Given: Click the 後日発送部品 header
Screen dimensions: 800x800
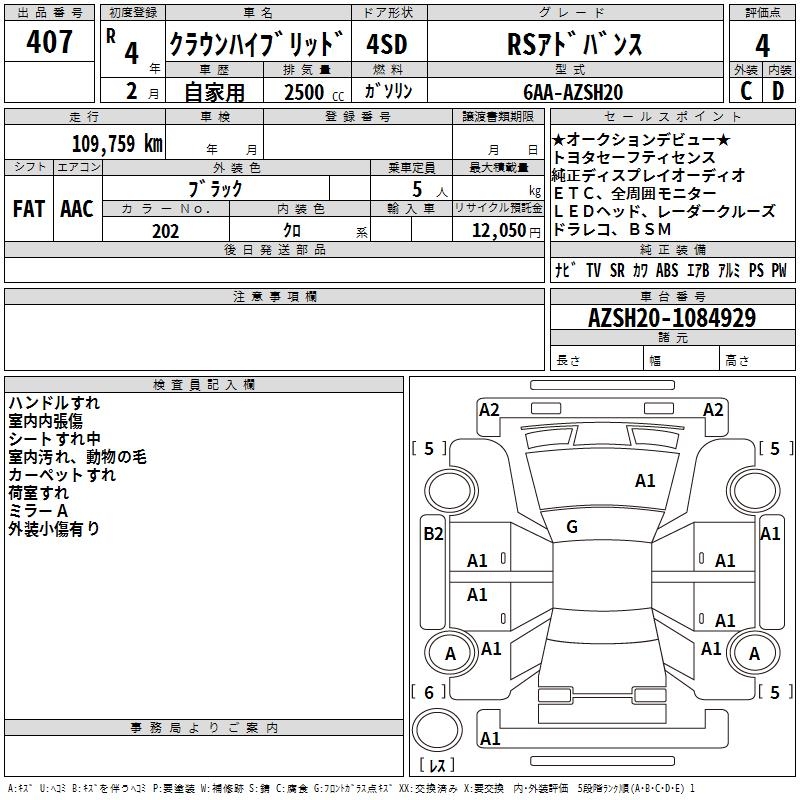Looking at the screenshot, I should pyautogui.click(x=274, y=249).
